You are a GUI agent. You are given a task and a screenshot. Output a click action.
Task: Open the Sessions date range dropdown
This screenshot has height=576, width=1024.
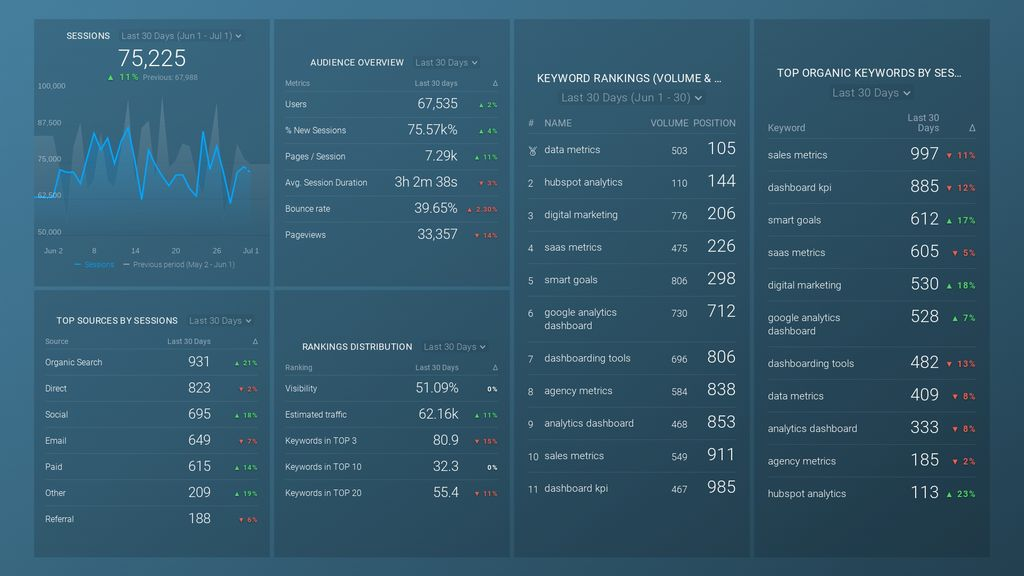[182, 36]
